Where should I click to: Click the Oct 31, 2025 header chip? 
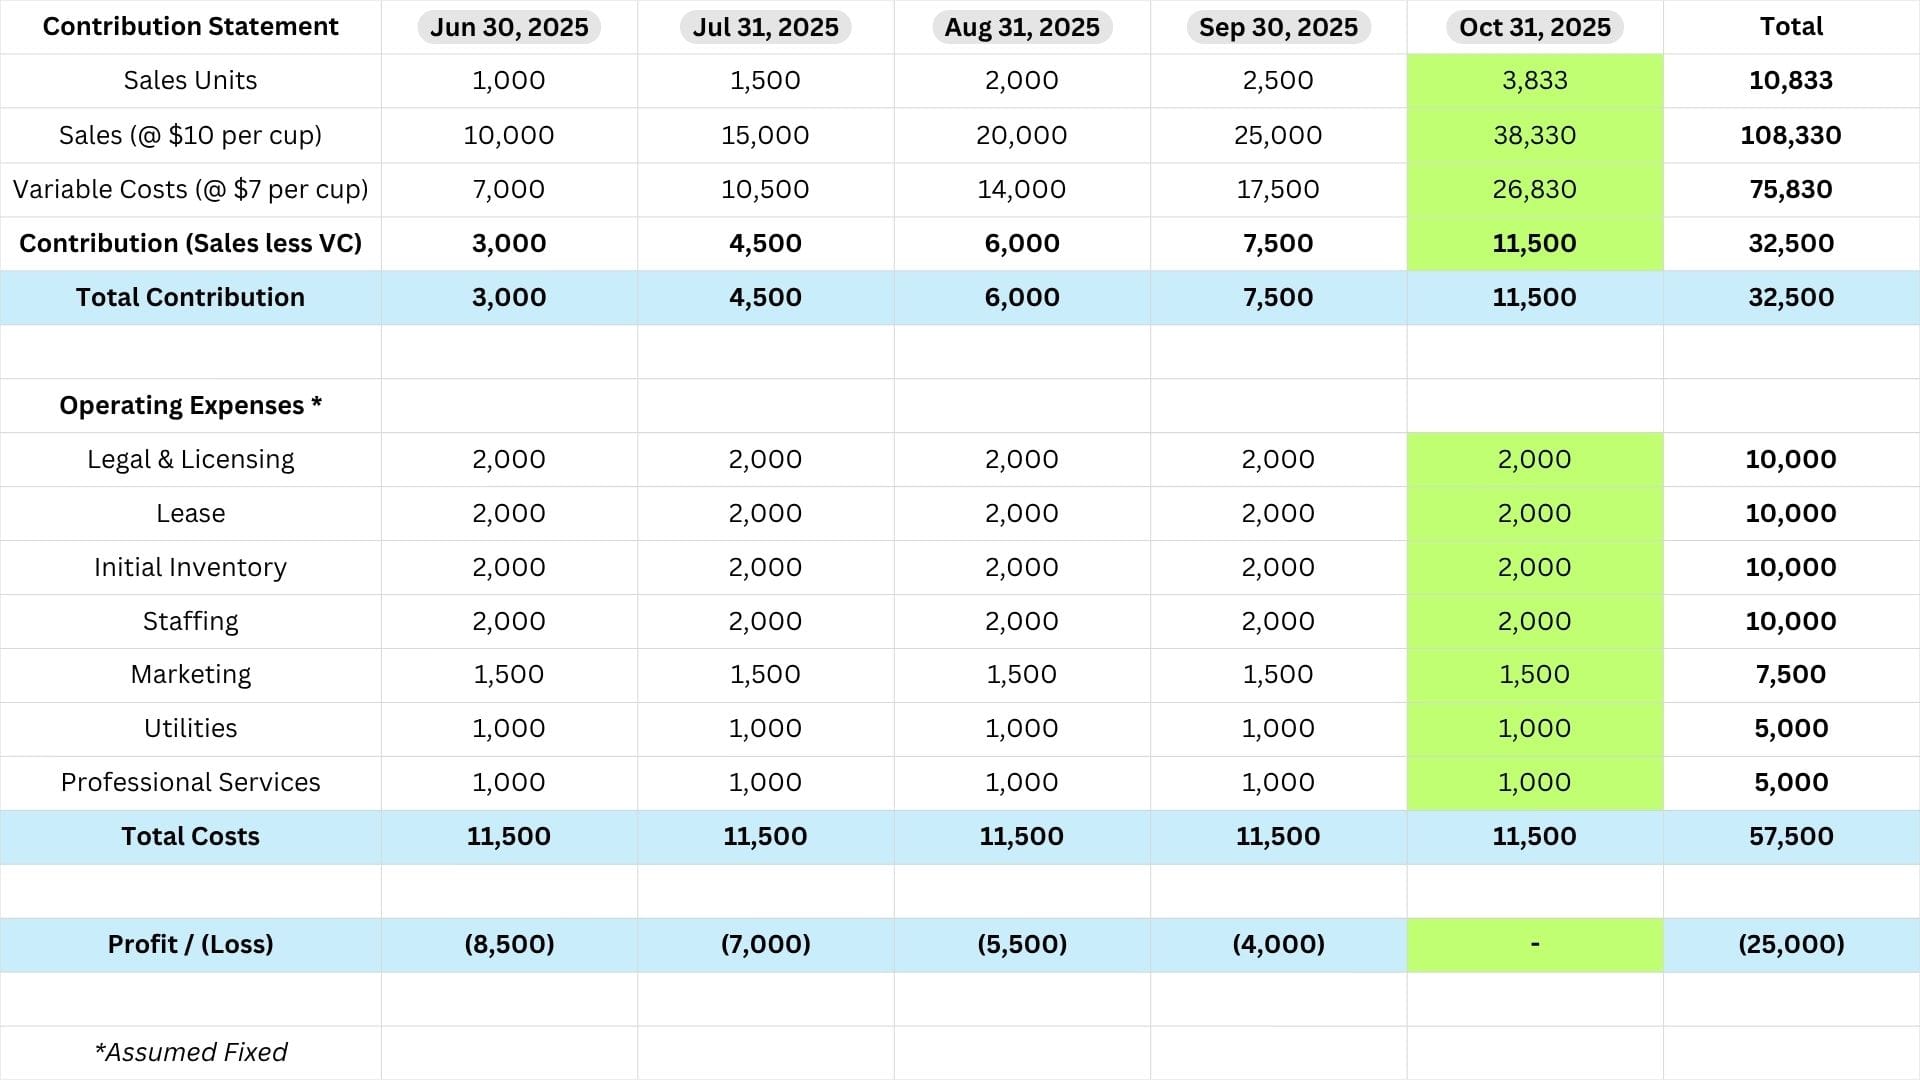tap(1534, 27)
